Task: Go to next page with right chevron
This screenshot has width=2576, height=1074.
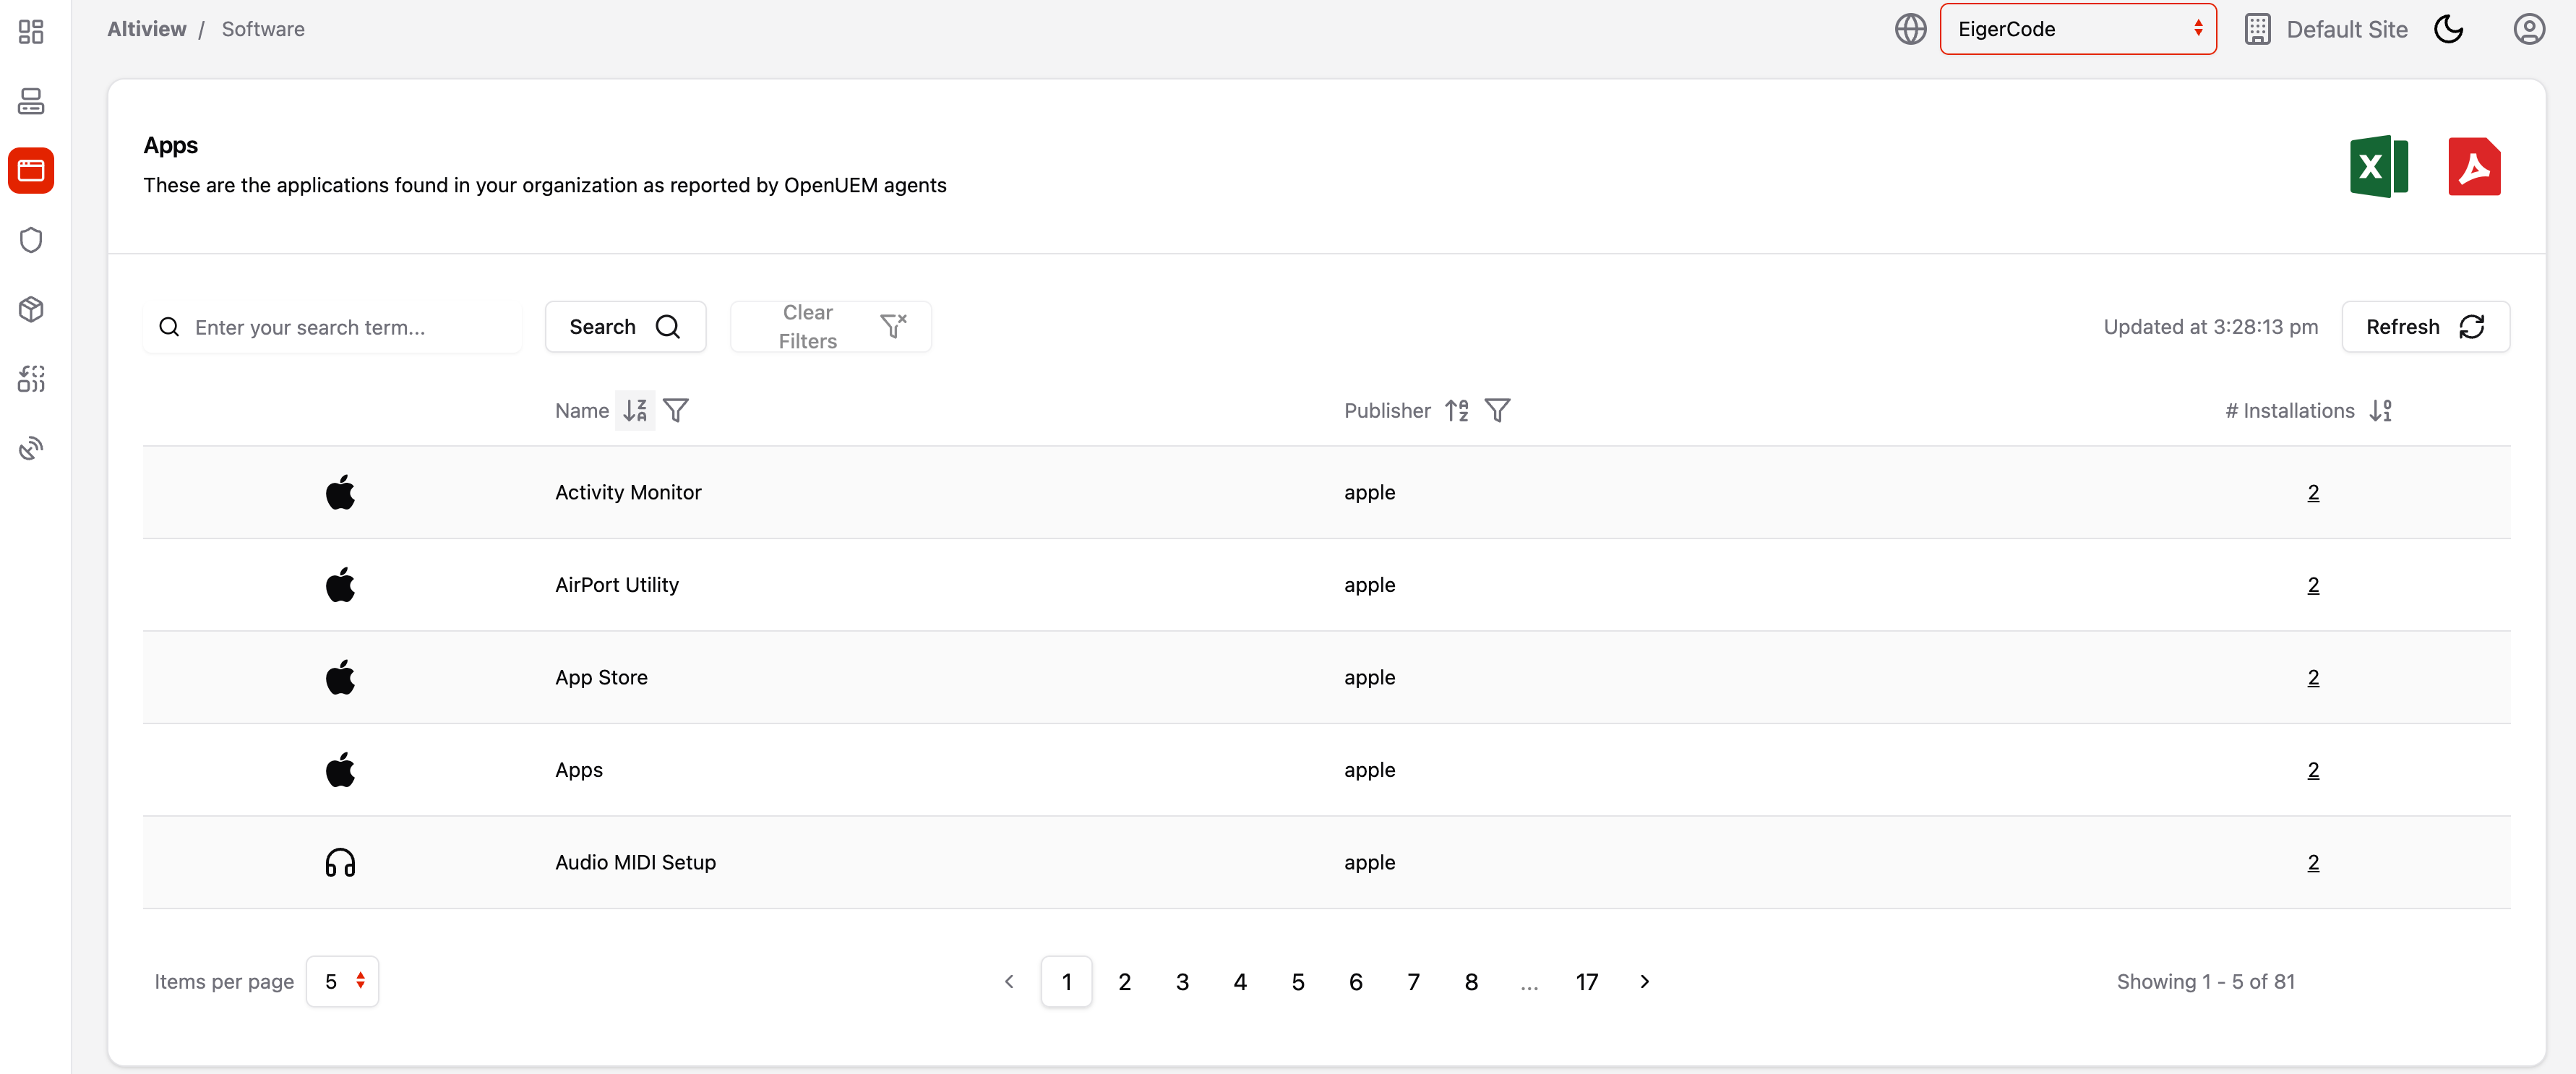Action: [x=1644, y=981]
